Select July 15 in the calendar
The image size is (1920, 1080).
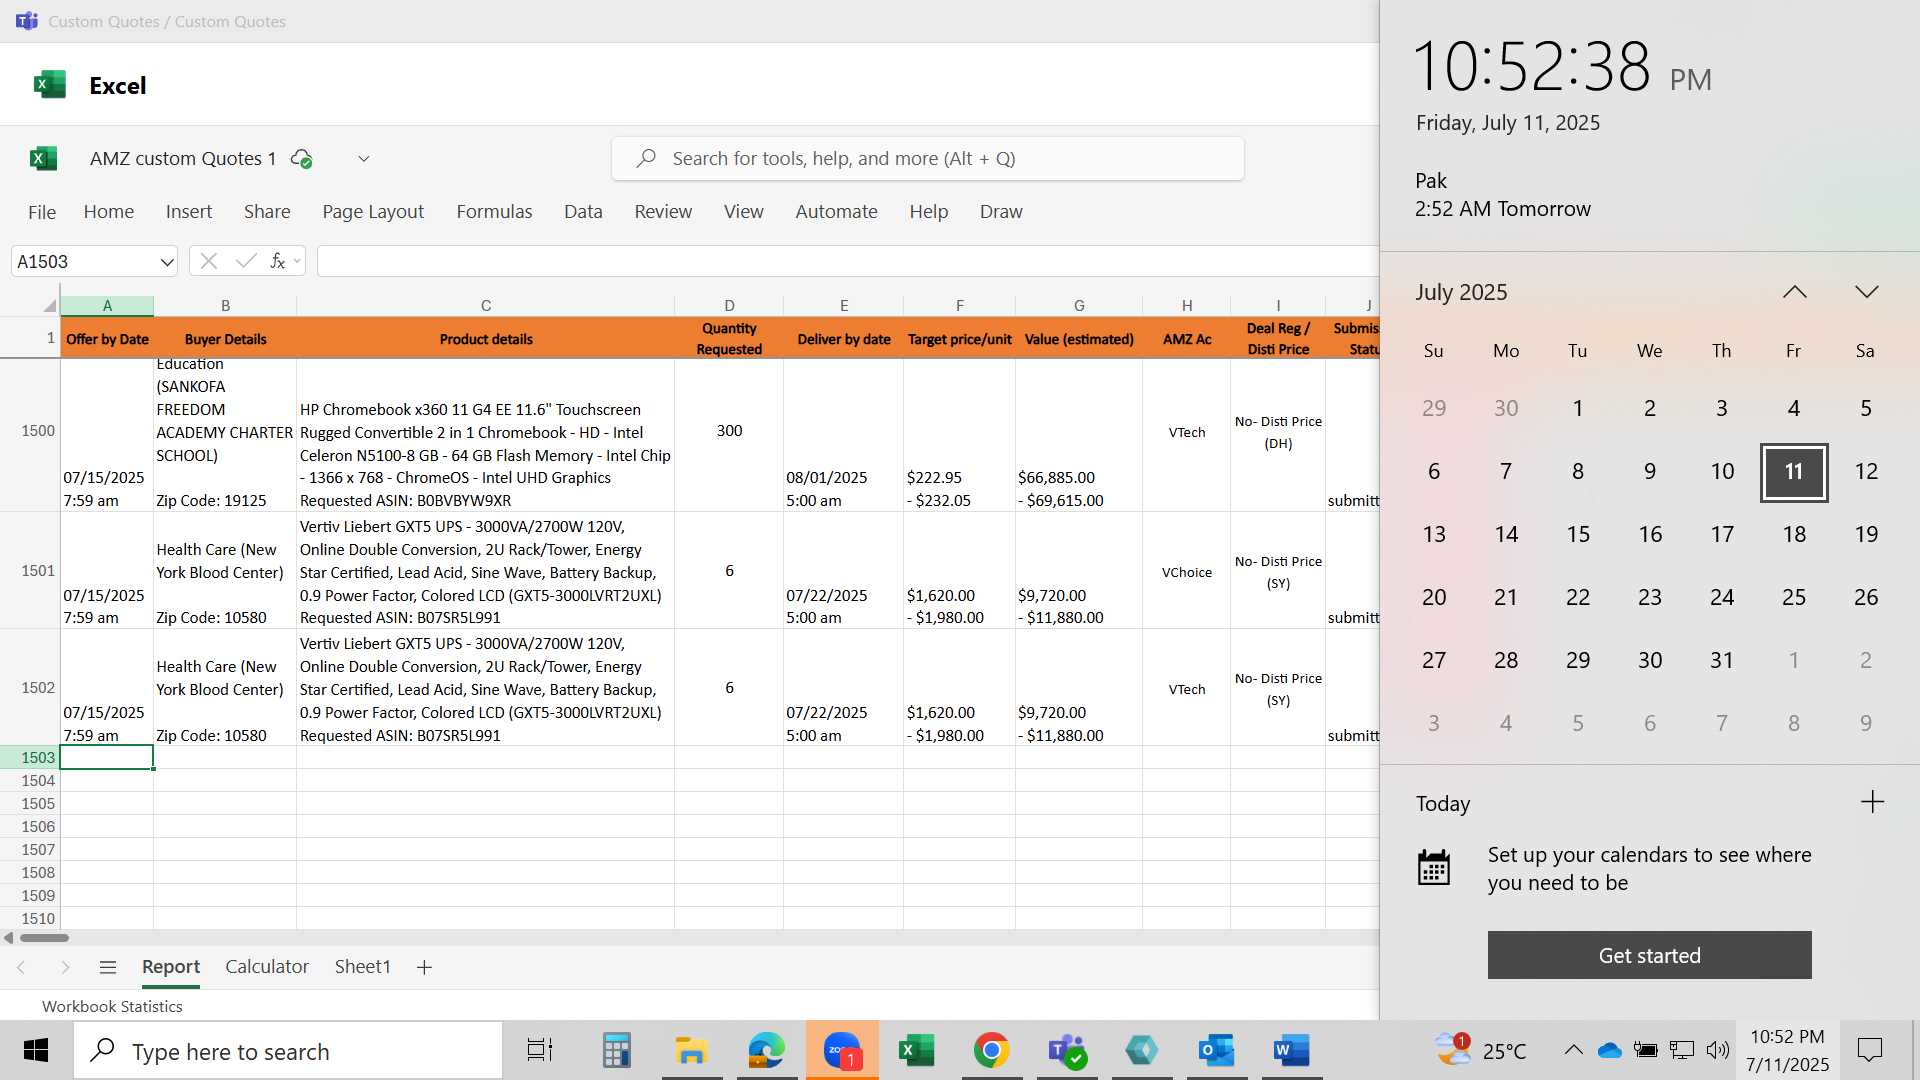(1578, 534)
